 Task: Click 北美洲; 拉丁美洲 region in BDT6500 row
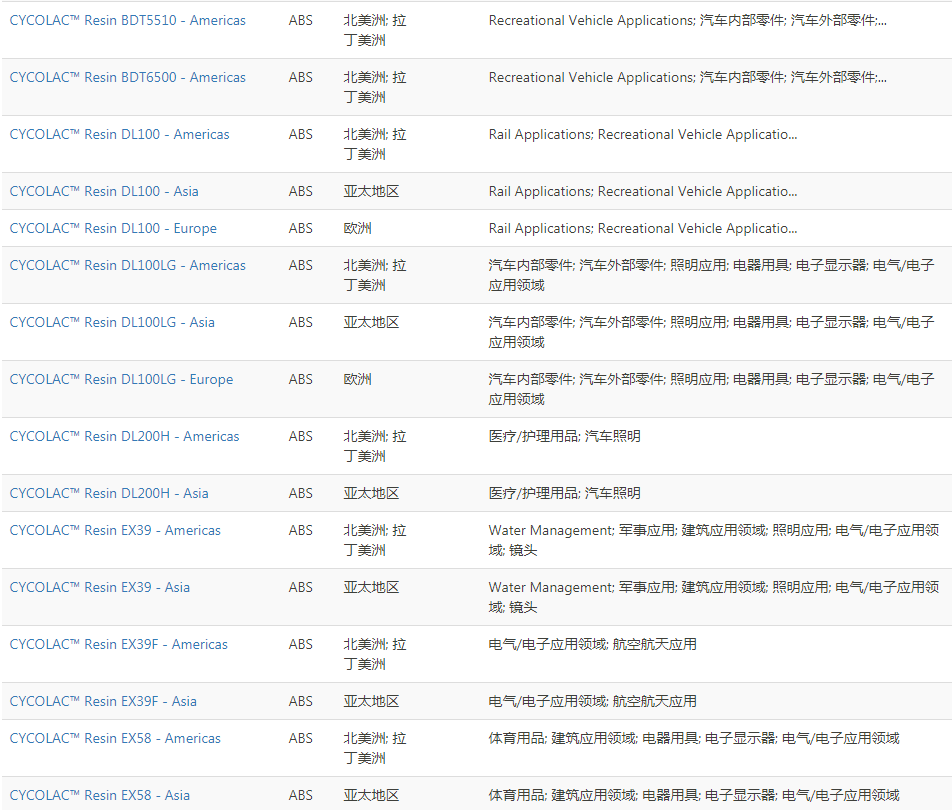(375, 87)
